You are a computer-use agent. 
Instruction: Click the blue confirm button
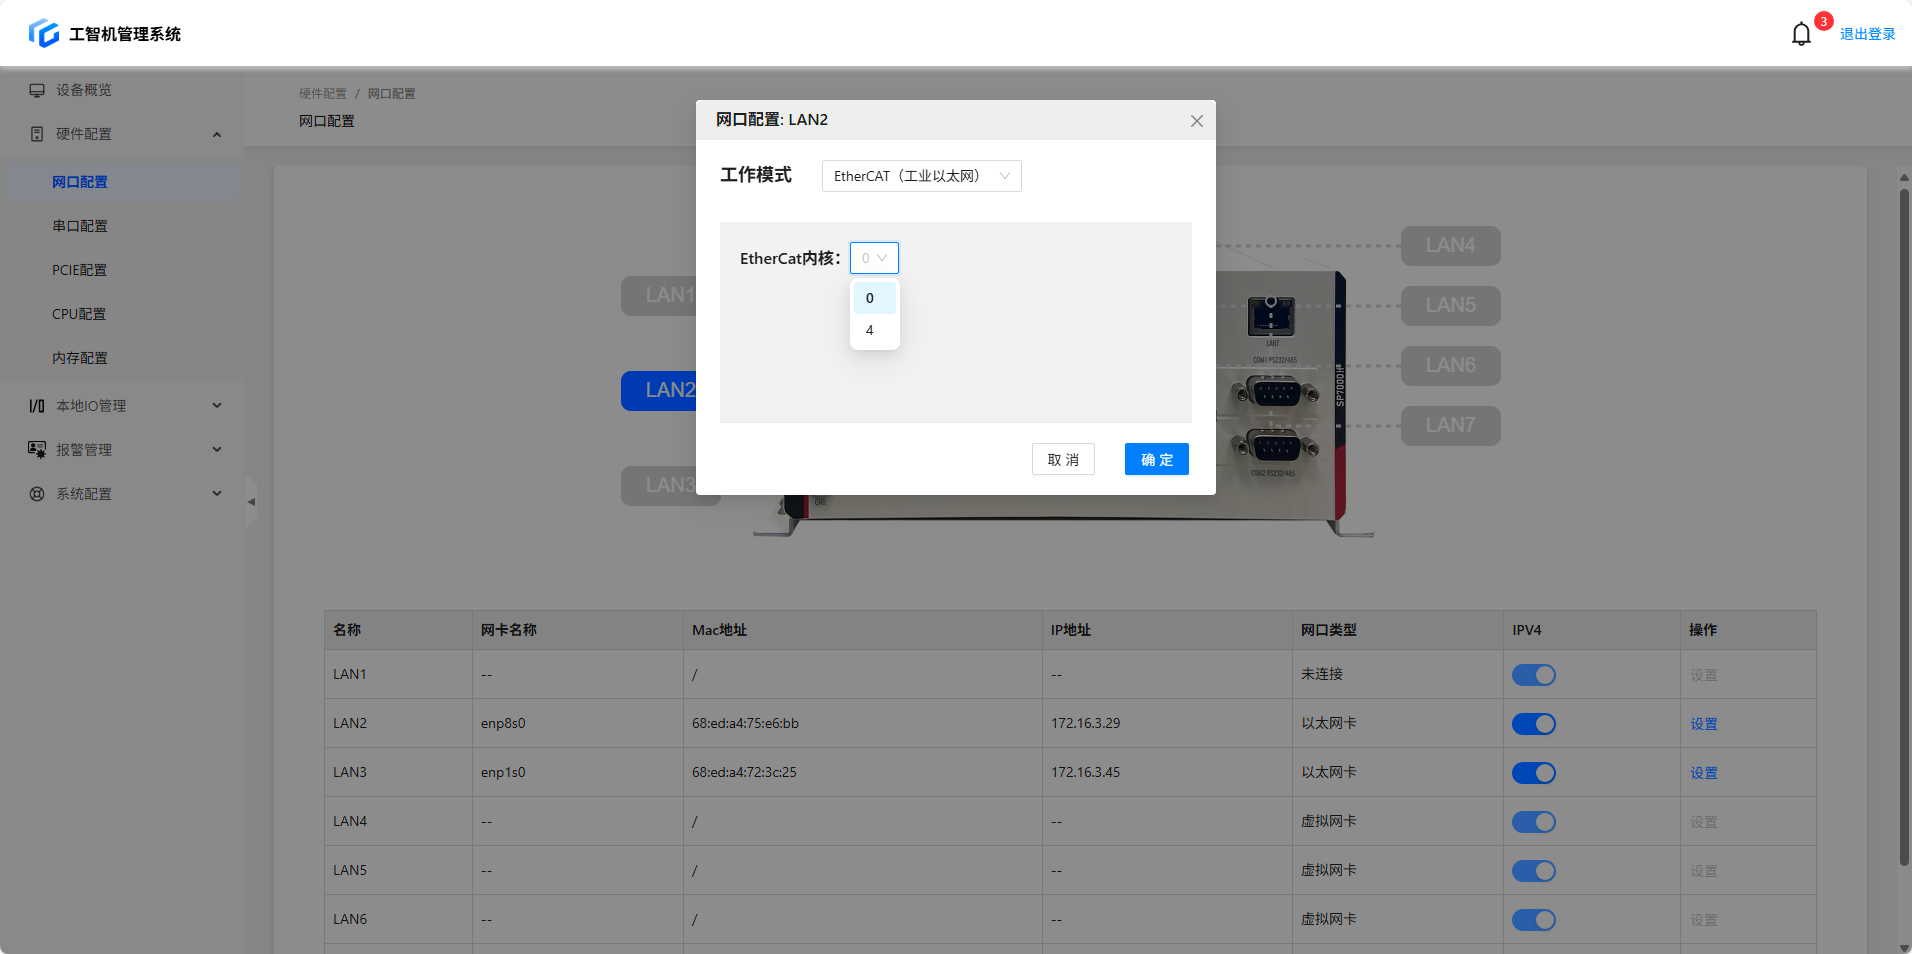click(x=1156, y=459)
